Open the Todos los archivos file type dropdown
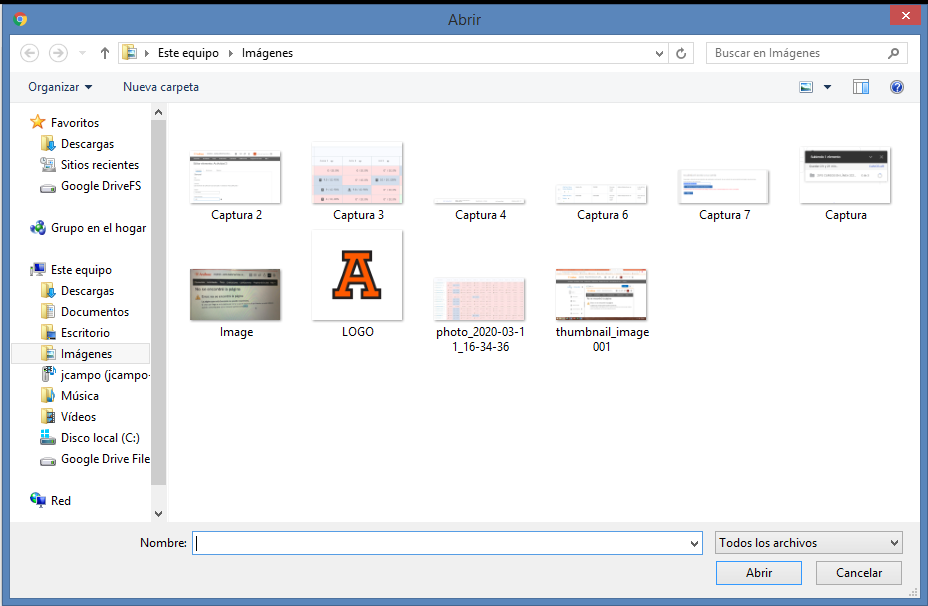 pyautogui.click(x=809, y=543)
